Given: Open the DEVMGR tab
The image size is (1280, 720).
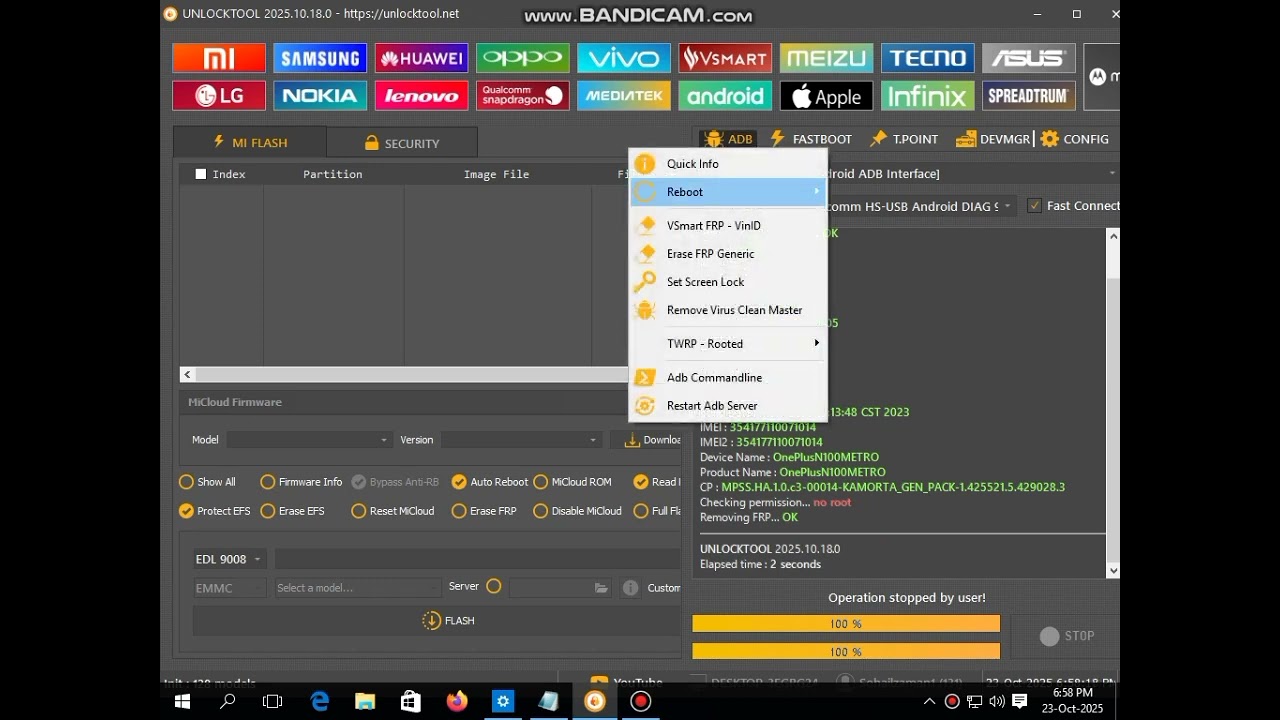Looking at the screenshot, I should [993, 139].
